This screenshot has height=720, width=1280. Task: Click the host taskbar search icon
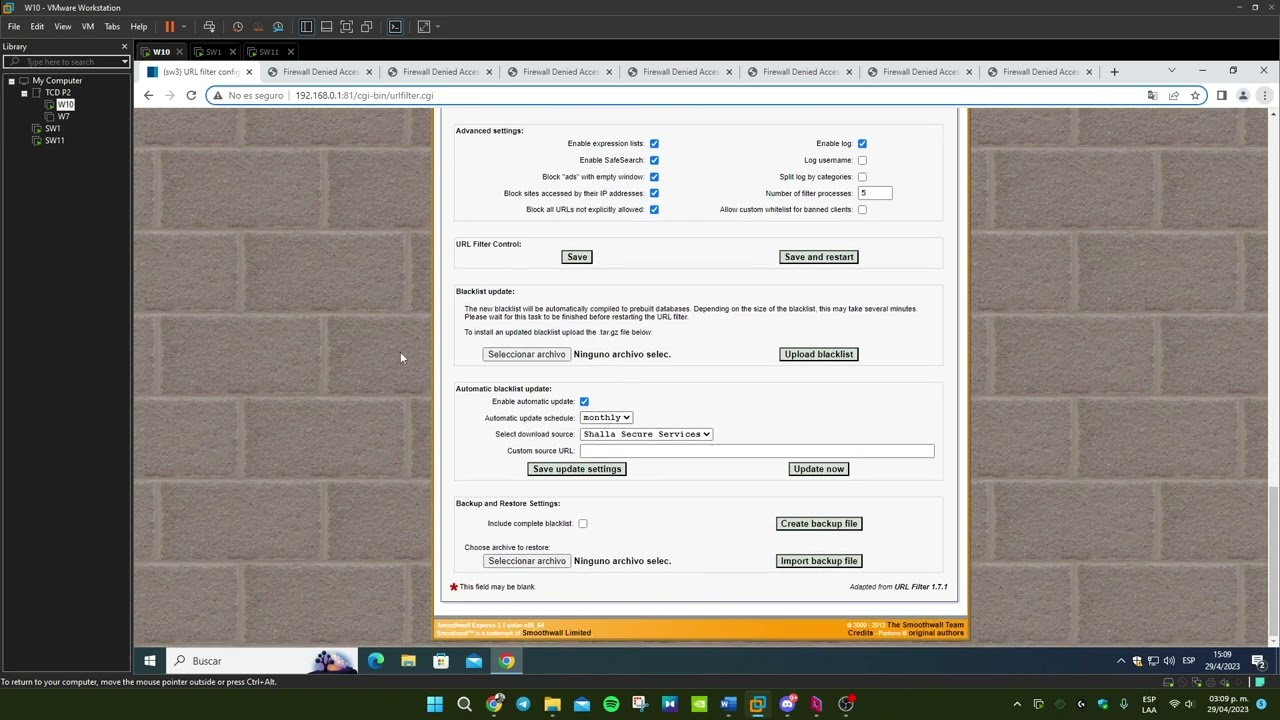click(x=464, y=704)
